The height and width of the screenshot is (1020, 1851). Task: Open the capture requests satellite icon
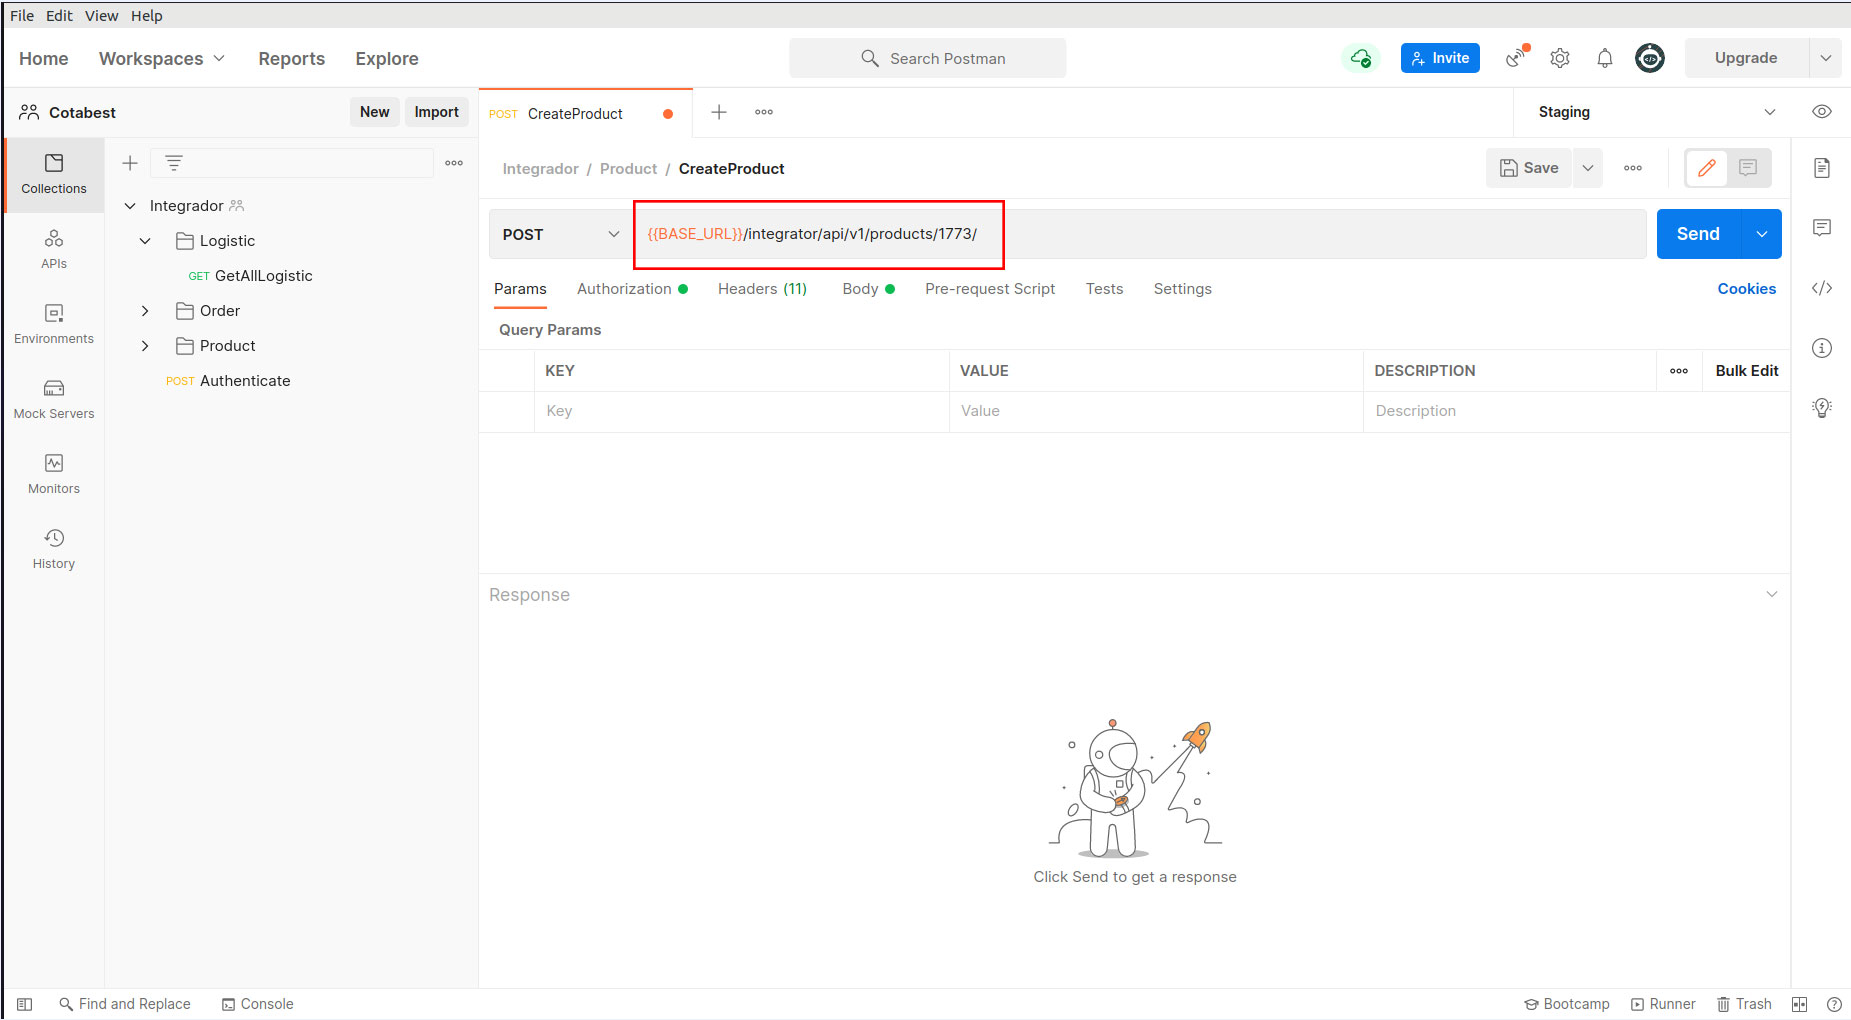tap(1517, 57)
